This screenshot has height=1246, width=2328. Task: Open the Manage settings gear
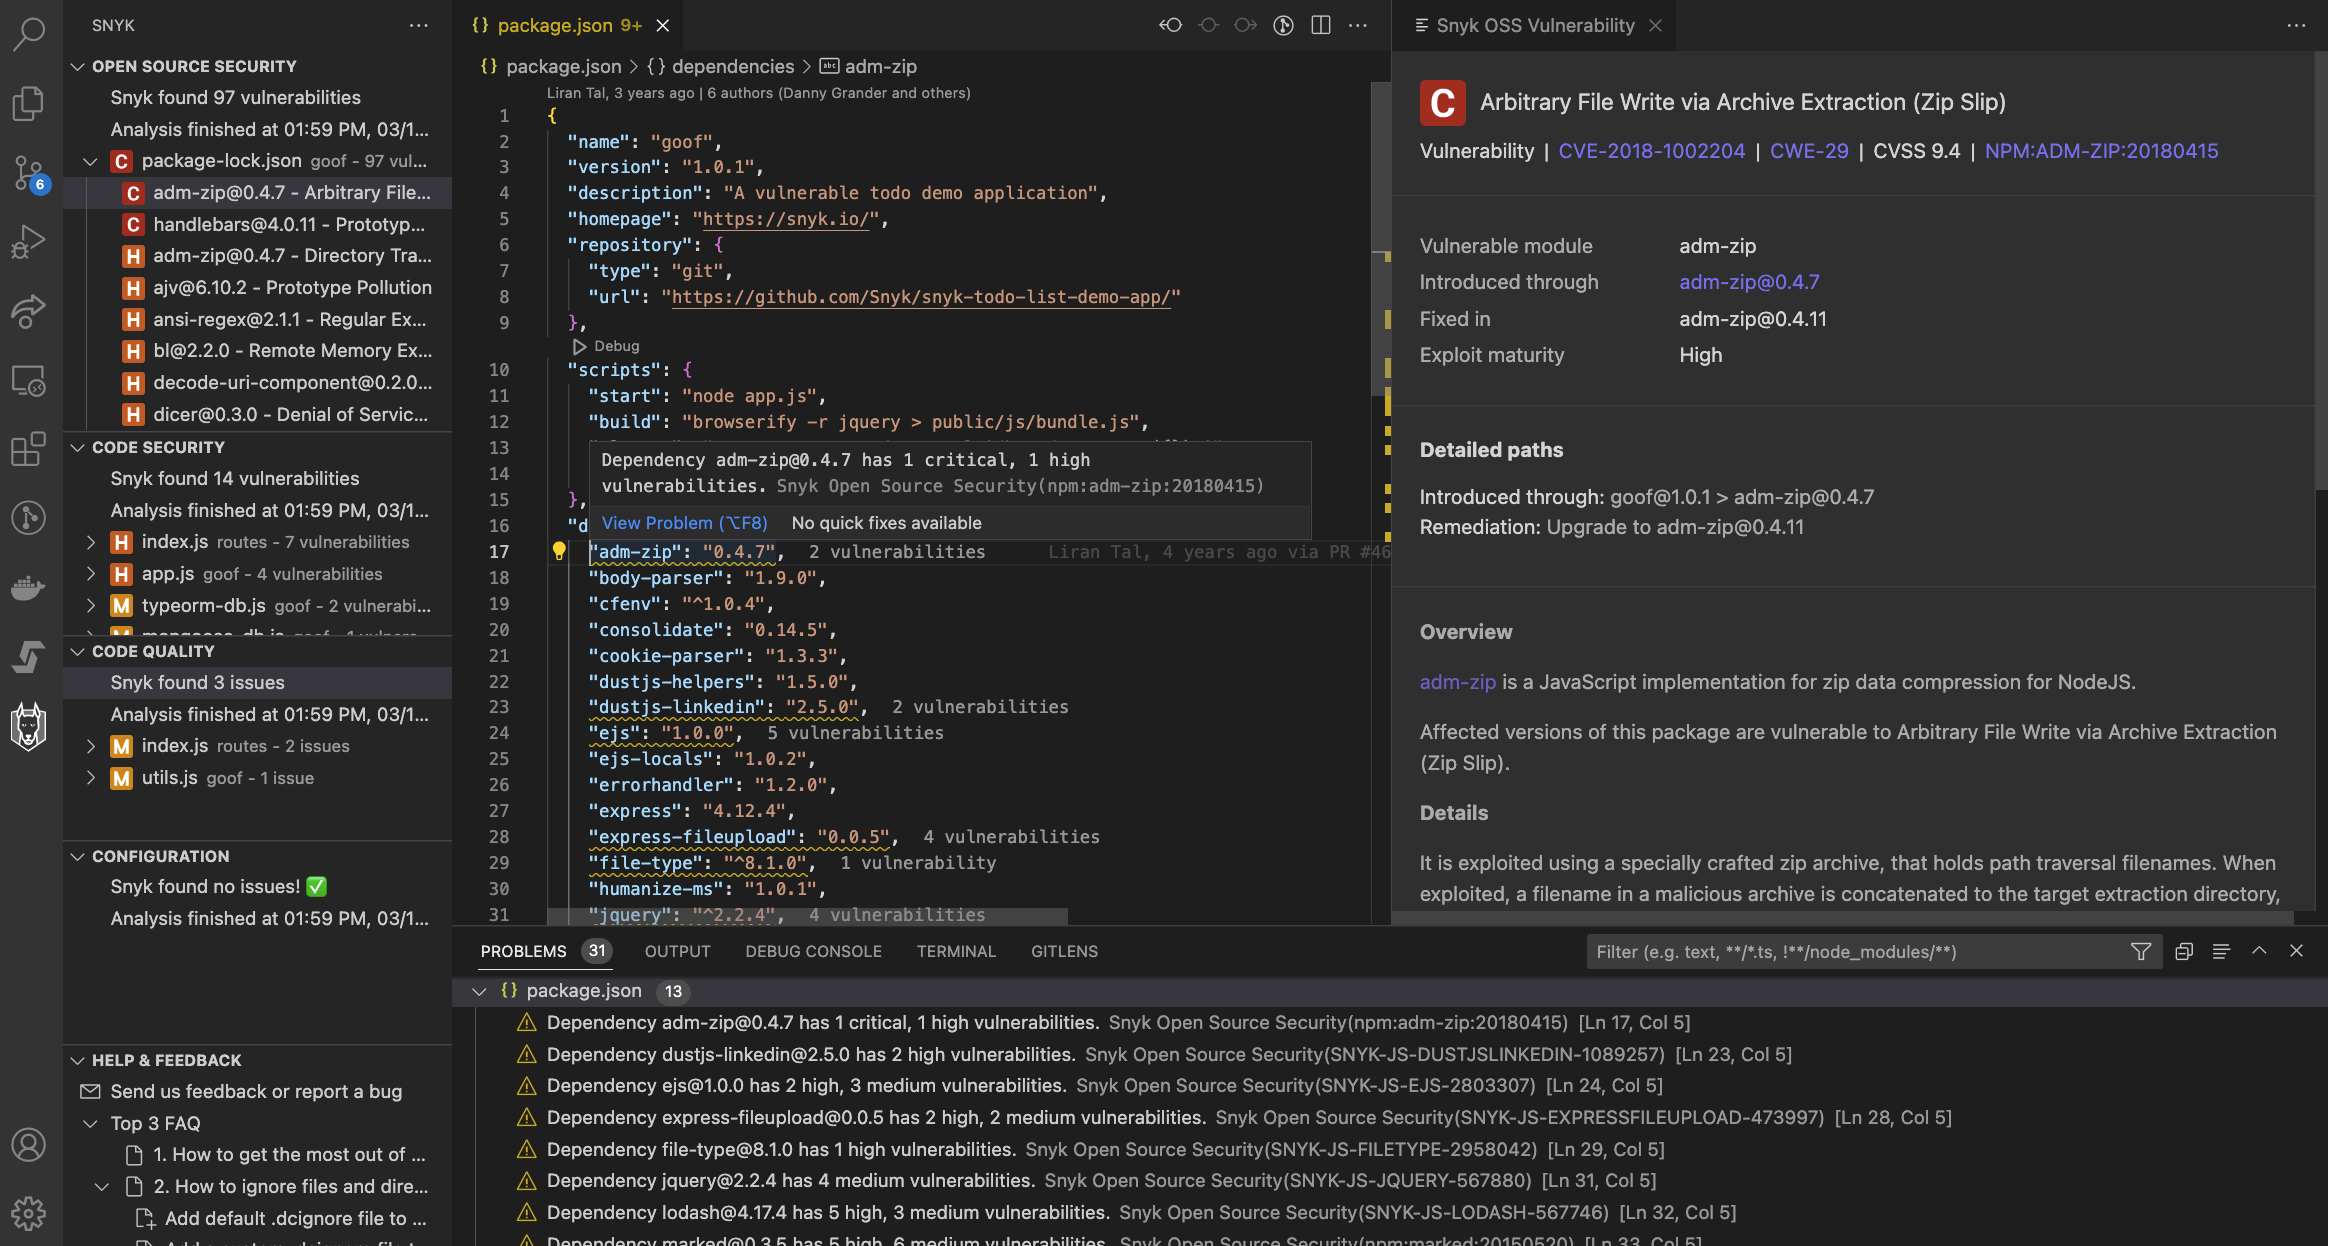[29, 1213]
